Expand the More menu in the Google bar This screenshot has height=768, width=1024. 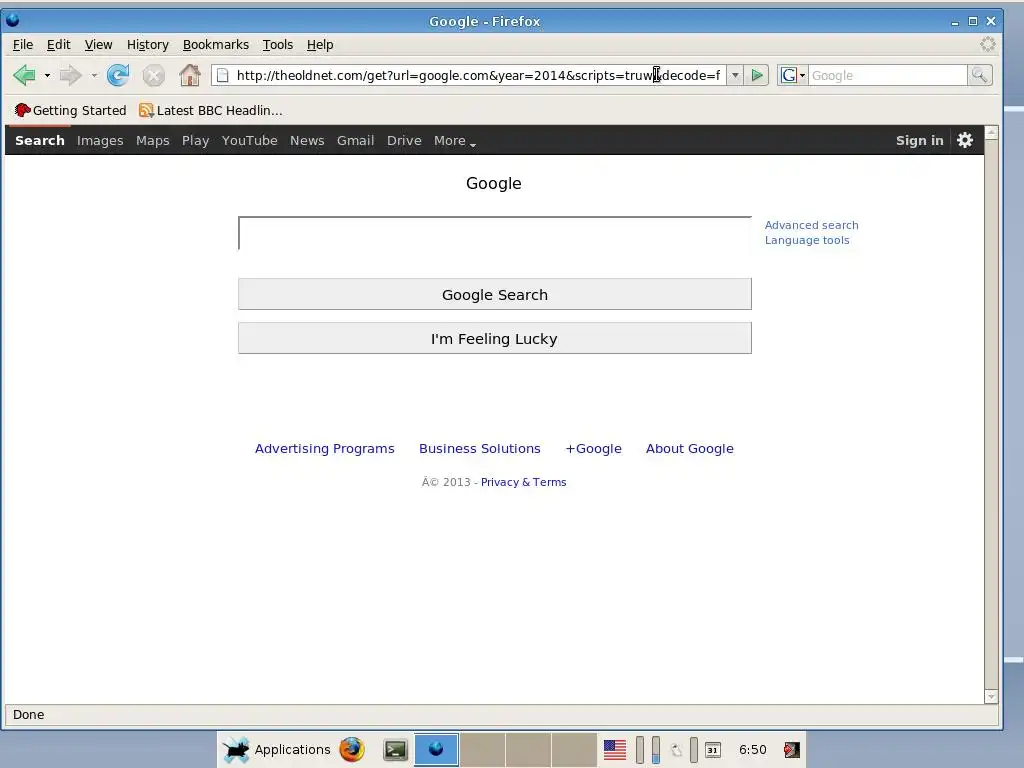point(455,140)
